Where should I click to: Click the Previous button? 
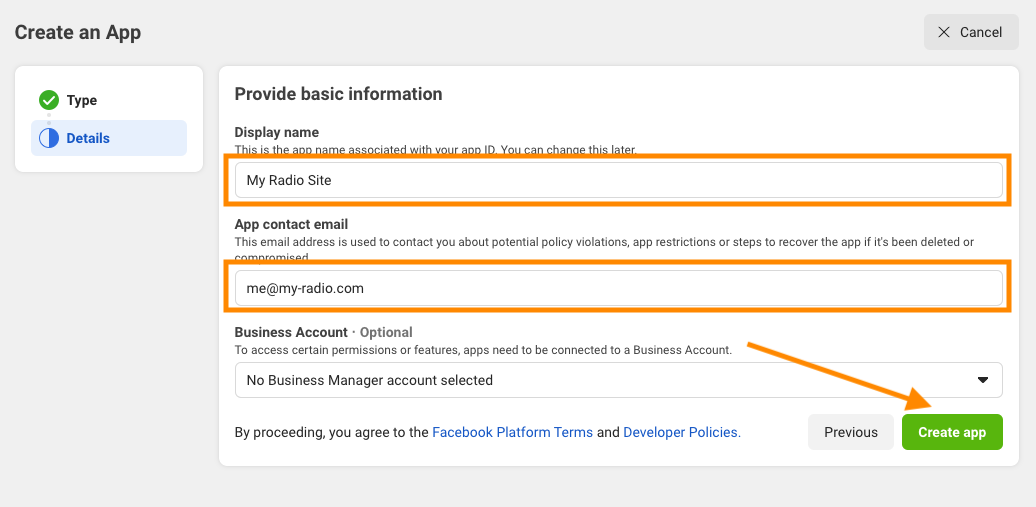(x=851, y=432)
